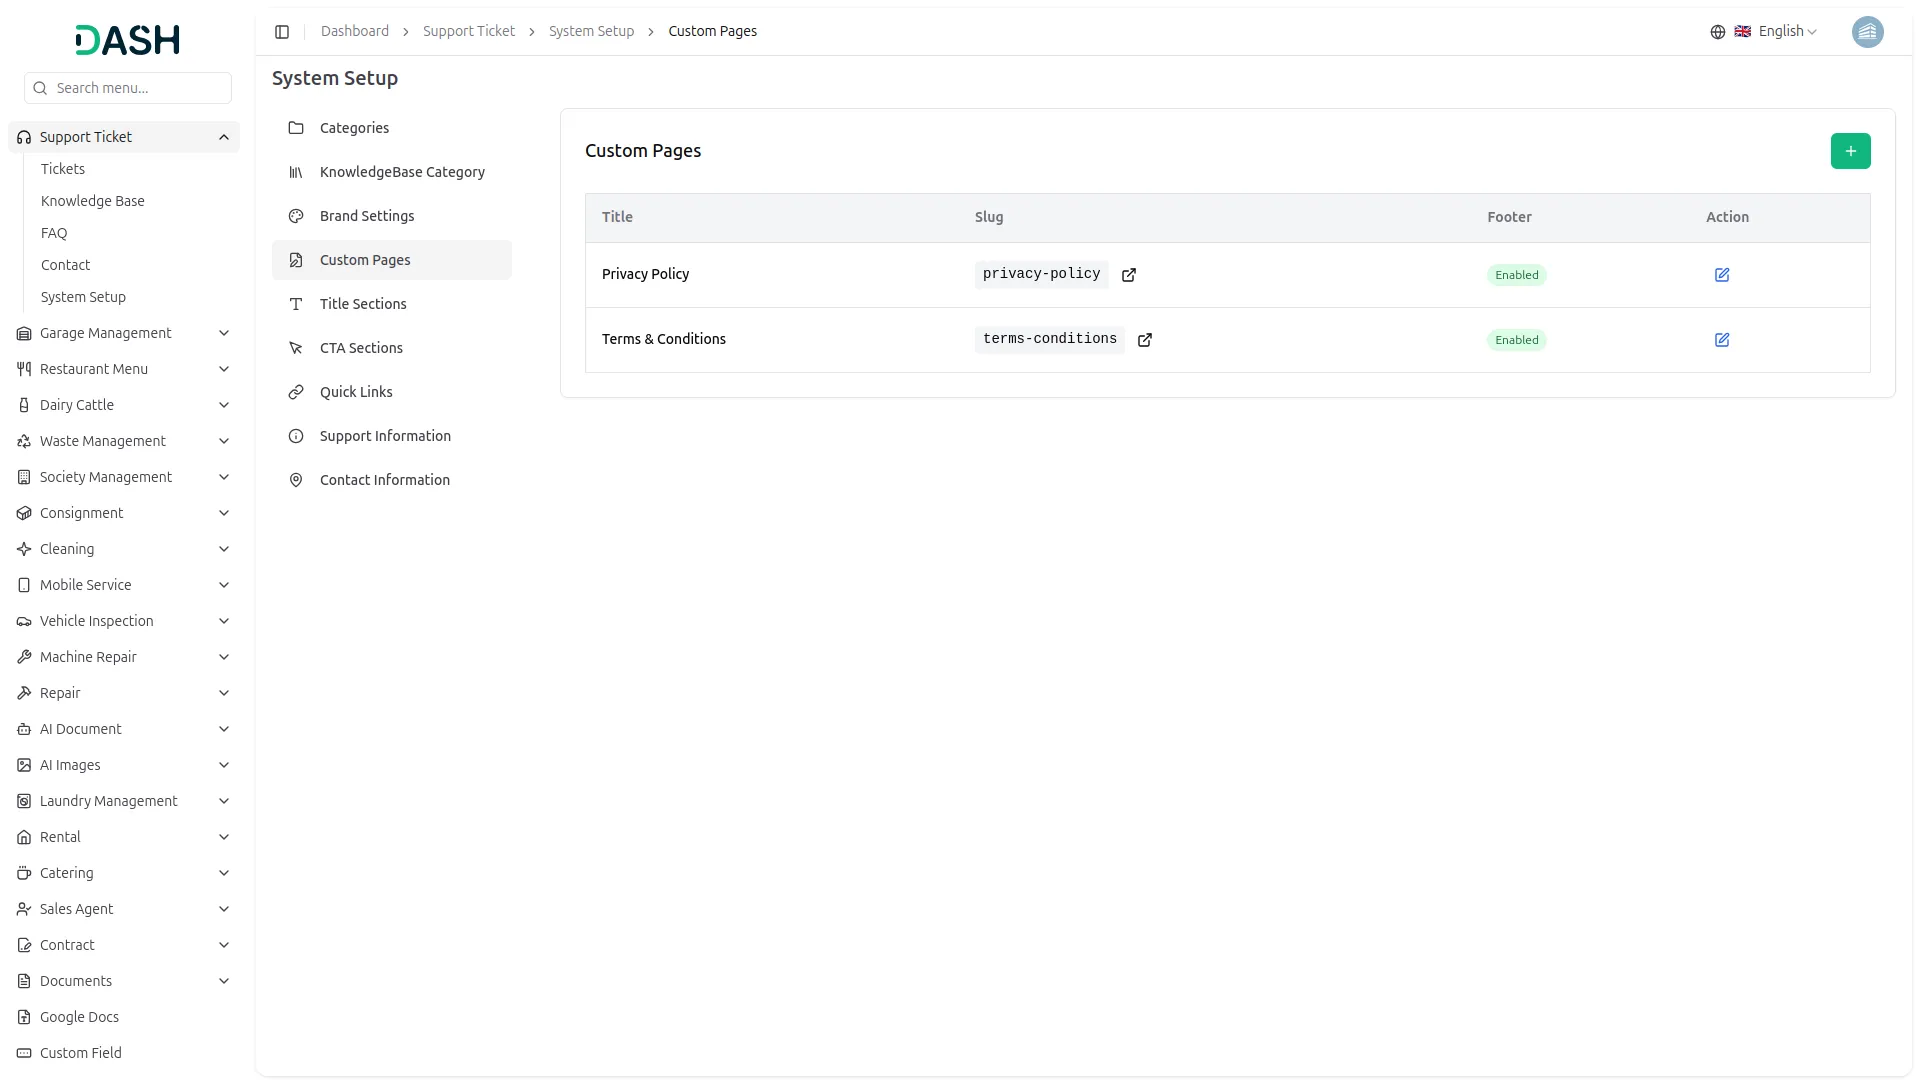Click the globe language icon
Screen dimensions: 1920x1080
click(x=1717, y=32)
